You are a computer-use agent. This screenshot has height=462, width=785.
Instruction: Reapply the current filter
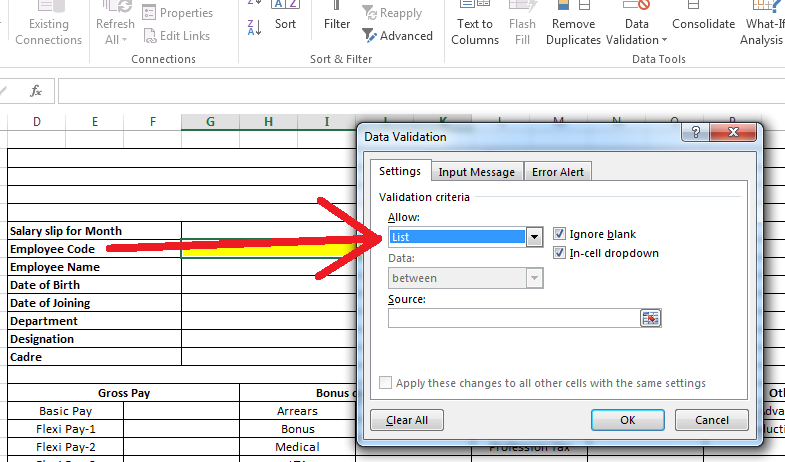(392, 13)
